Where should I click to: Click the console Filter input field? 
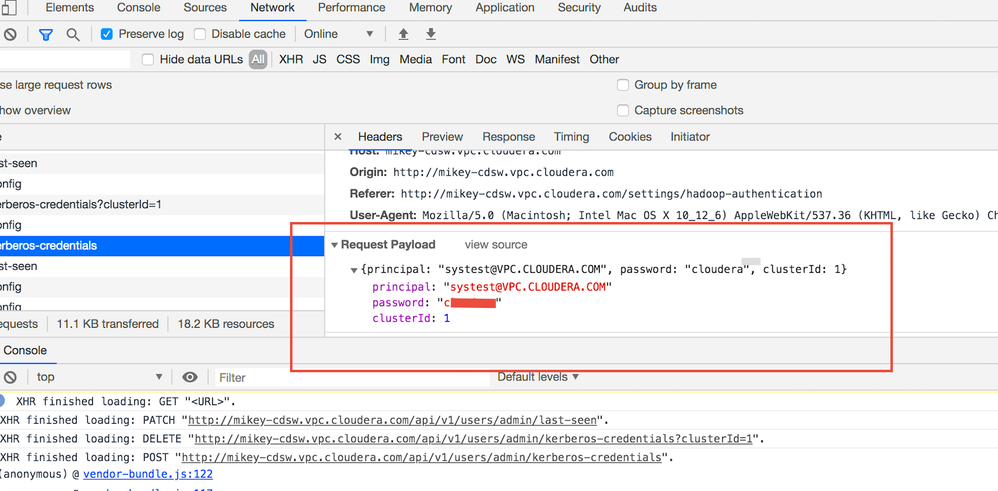pos(350,377)
